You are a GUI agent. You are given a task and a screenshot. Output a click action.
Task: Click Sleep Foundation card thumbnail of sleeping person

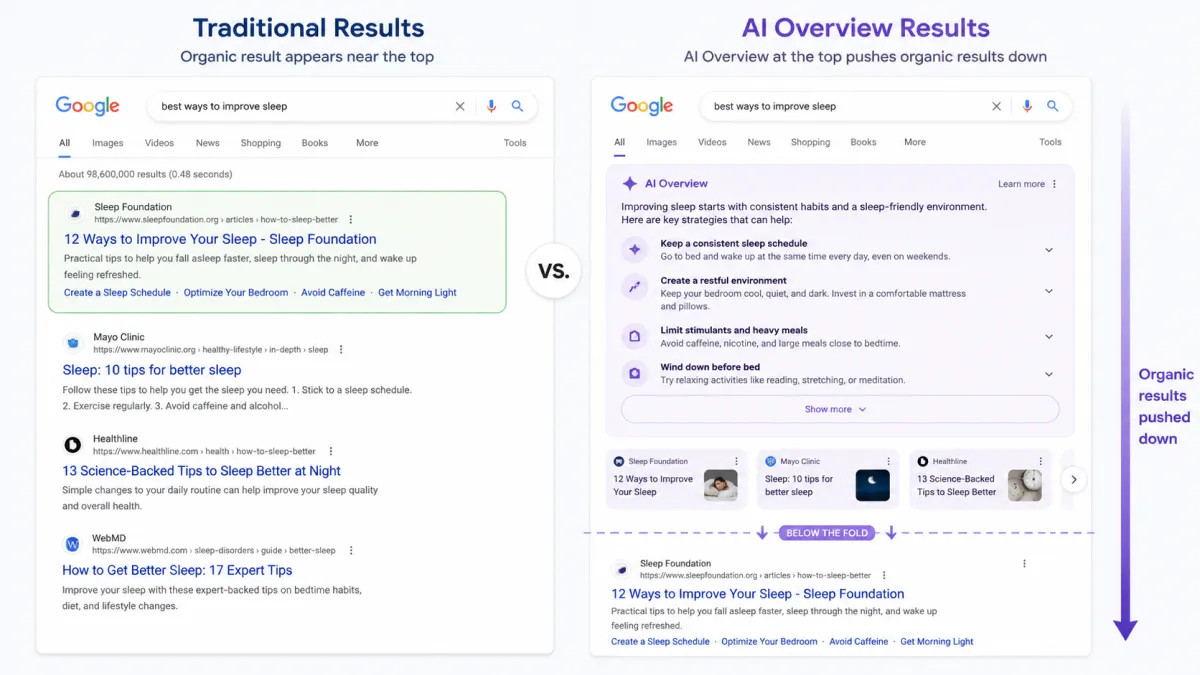(721, 485)
